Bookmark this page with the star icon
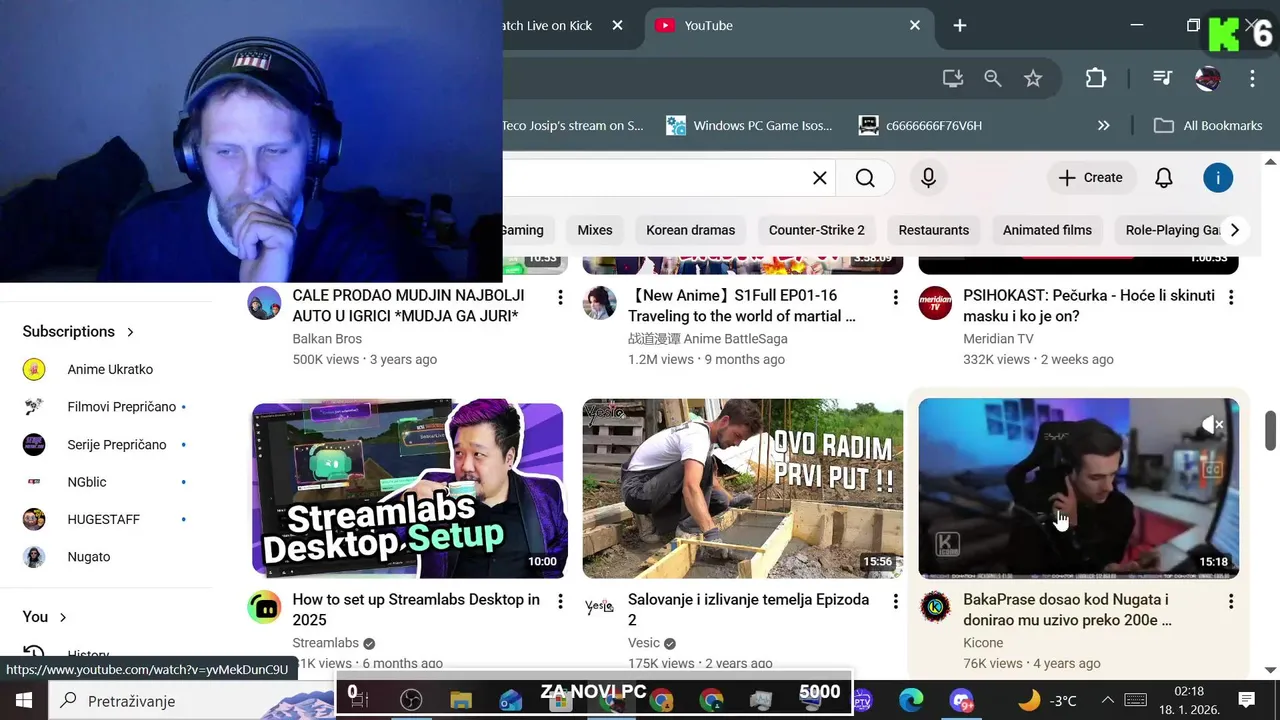Viewport: 1280px width, 720px height. pyautogui.click(x=1033, y=78)
